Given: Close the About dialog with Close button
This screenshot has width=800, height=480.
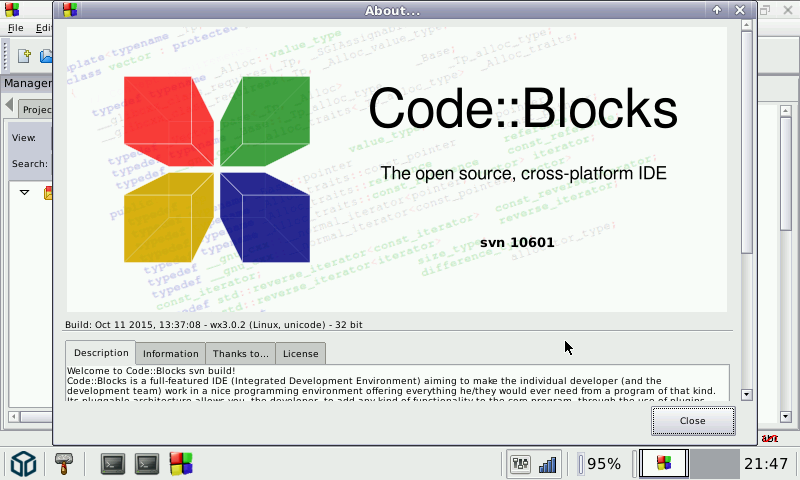Looking at the screenshot, I should pyautogui.click(x=693, y=421).
